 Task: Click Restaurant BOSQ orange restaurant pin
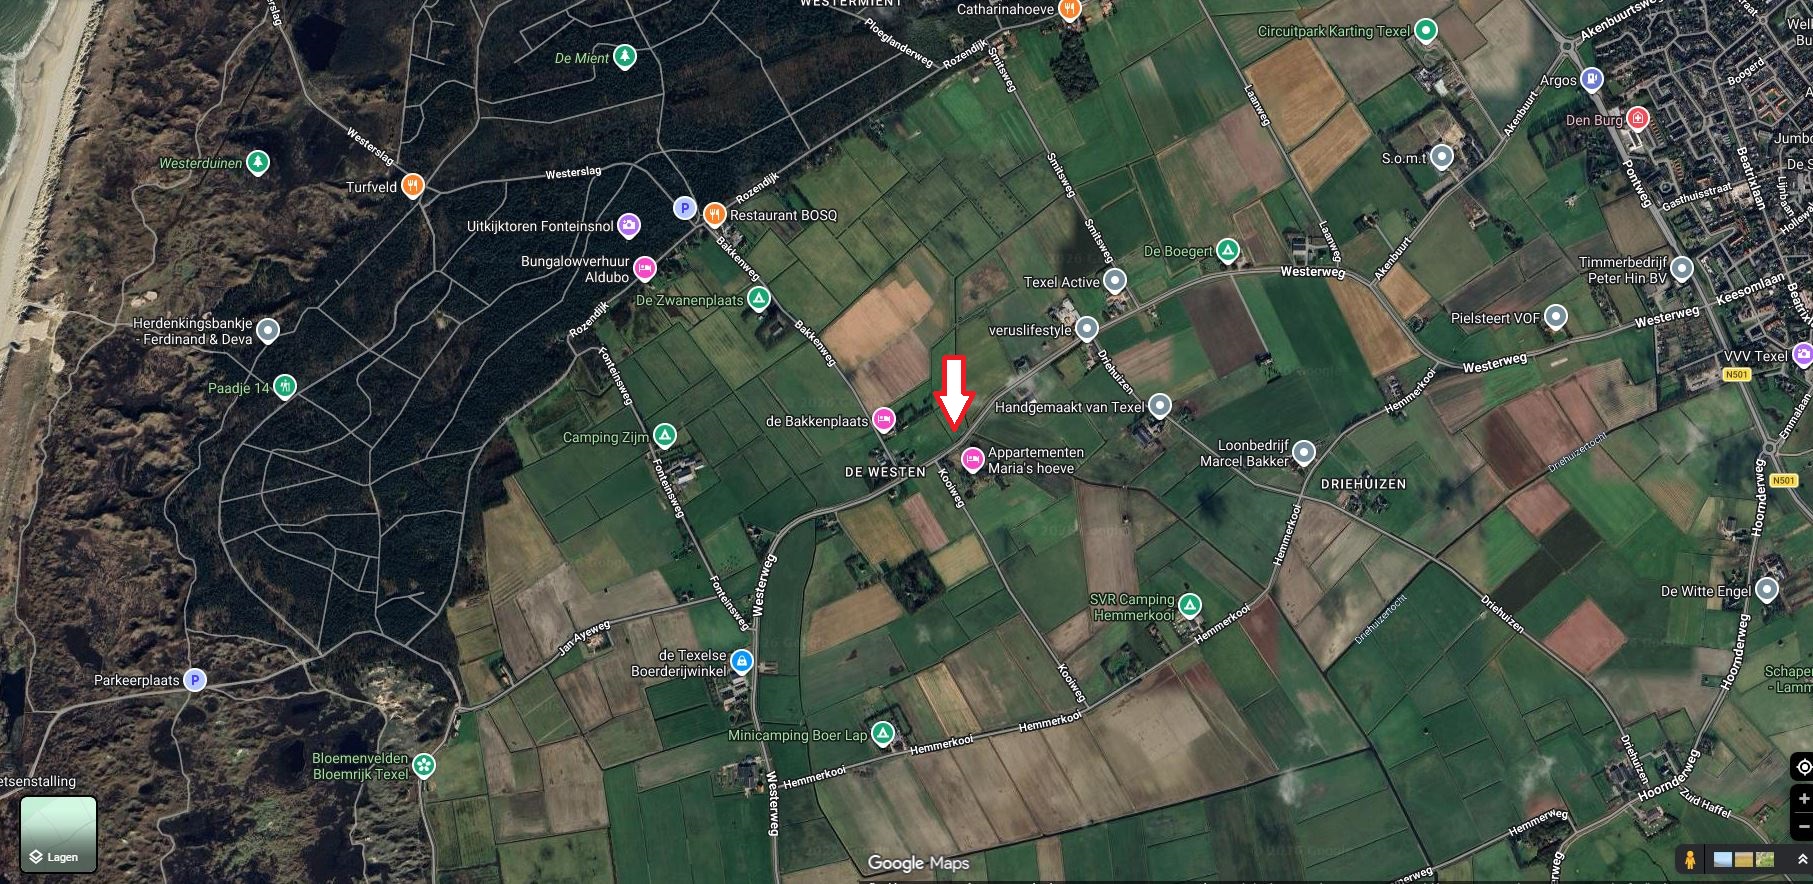click(714, 213)
